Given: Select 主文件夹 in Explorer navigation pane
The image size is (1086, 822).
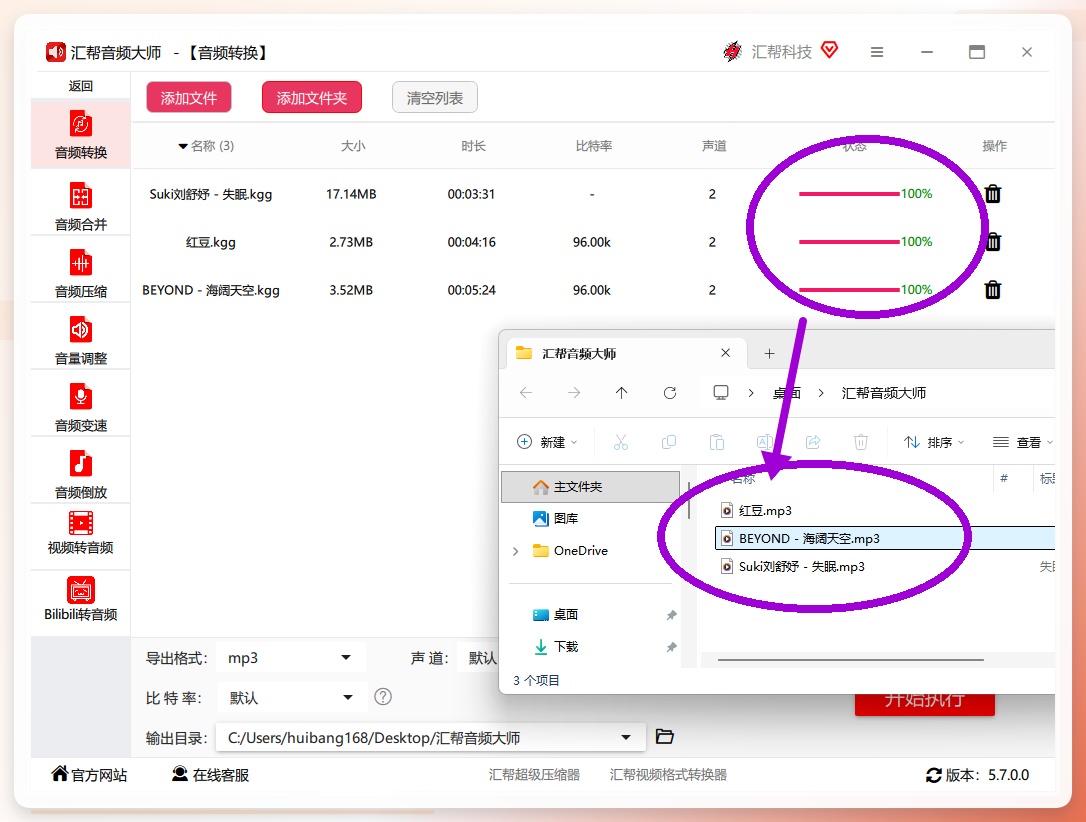Looking at the screenshot, I should pos(591,487).
